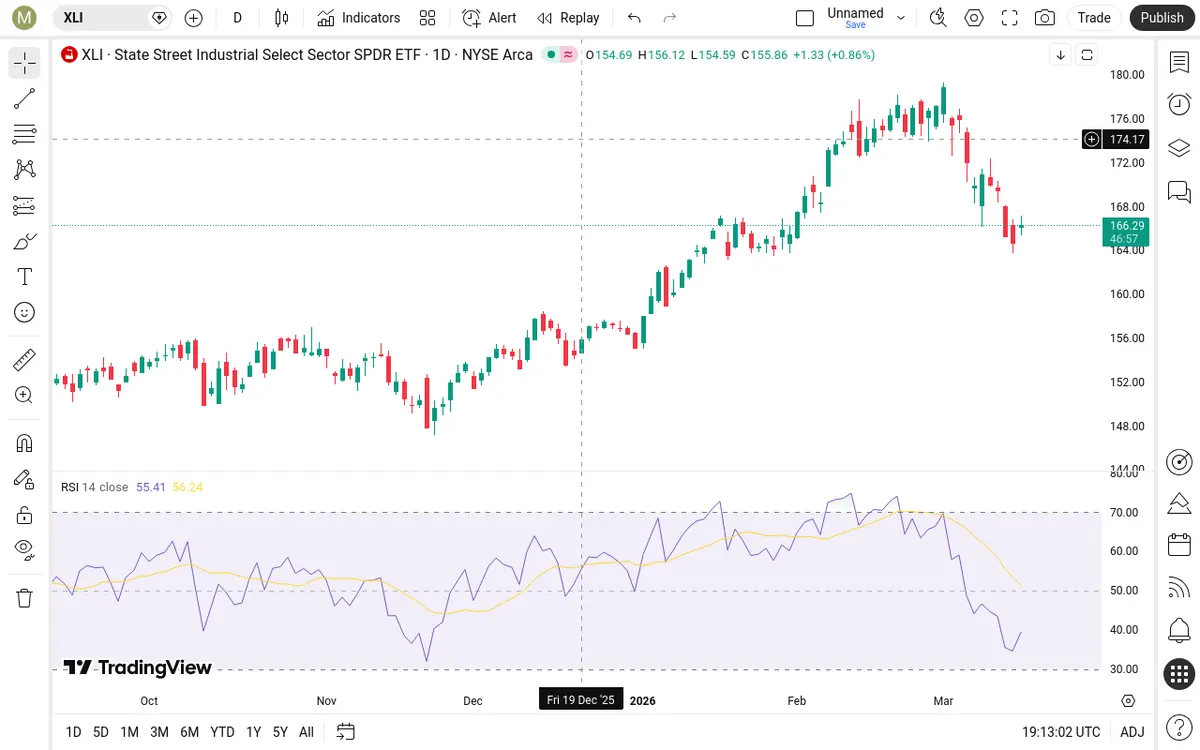
Task: Set the 5D date range
Action: coord(101,732)
